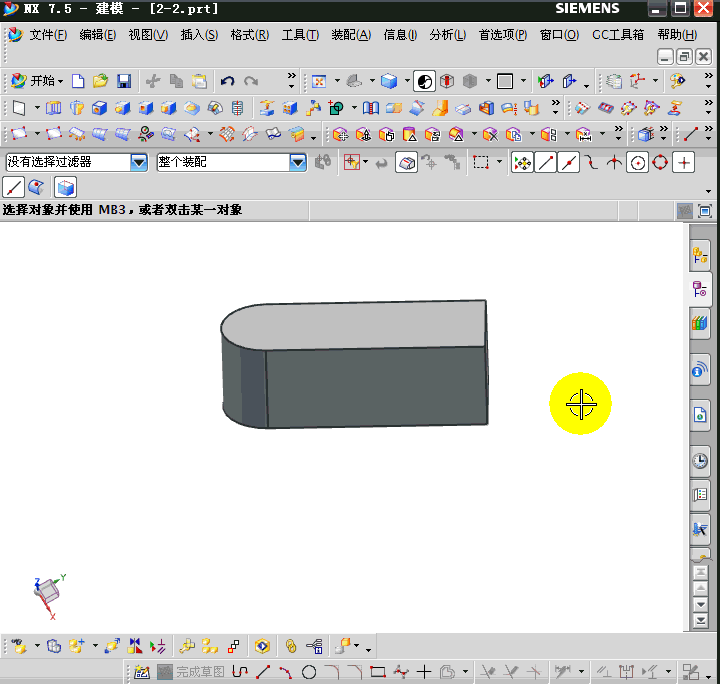Toggle Enable Snap Point
Viewport: 720px width, 684px height.
pos(523,163)
